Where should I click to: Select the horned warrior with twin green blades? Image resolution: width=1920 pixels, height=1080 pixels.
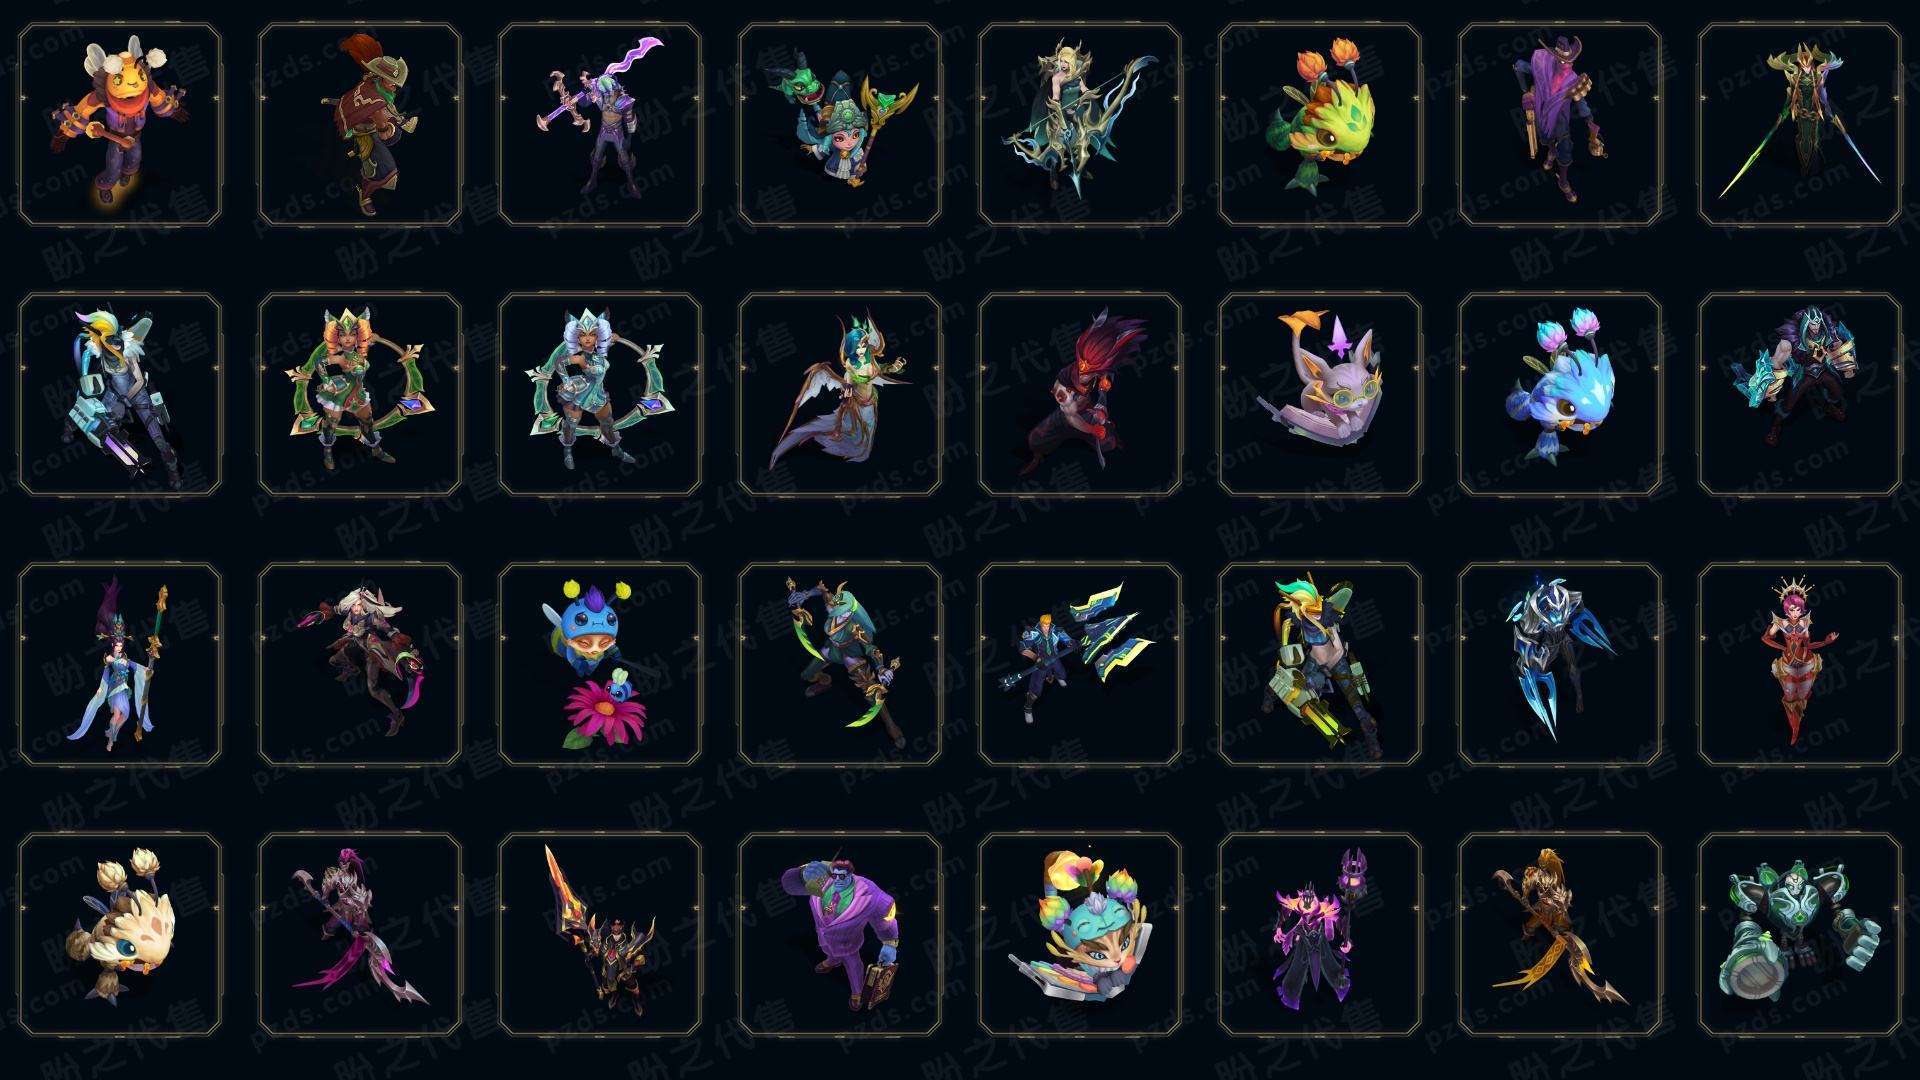1800,125
